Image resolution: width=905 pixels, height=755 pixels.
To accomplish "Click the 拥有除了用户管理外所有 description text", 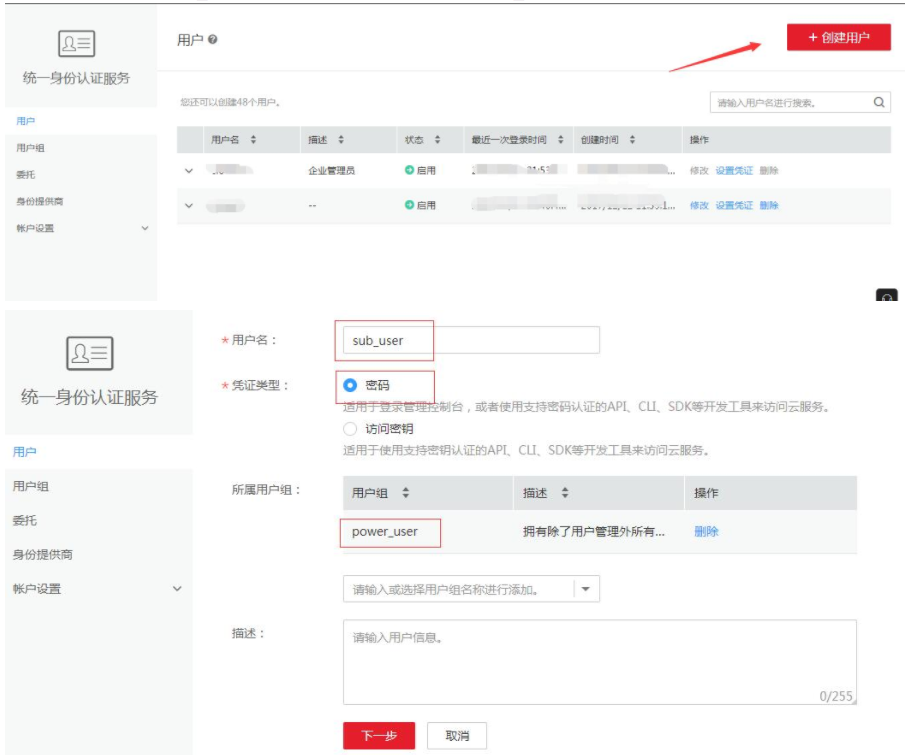I will pos(593,532).
